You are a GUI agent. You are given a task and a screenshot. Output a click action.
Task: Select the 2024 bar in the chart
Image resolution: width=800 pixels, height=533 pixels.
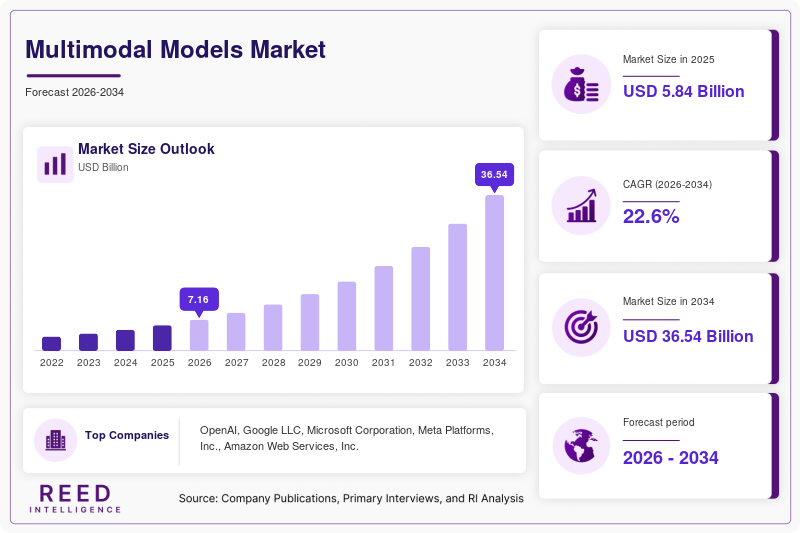126,340
